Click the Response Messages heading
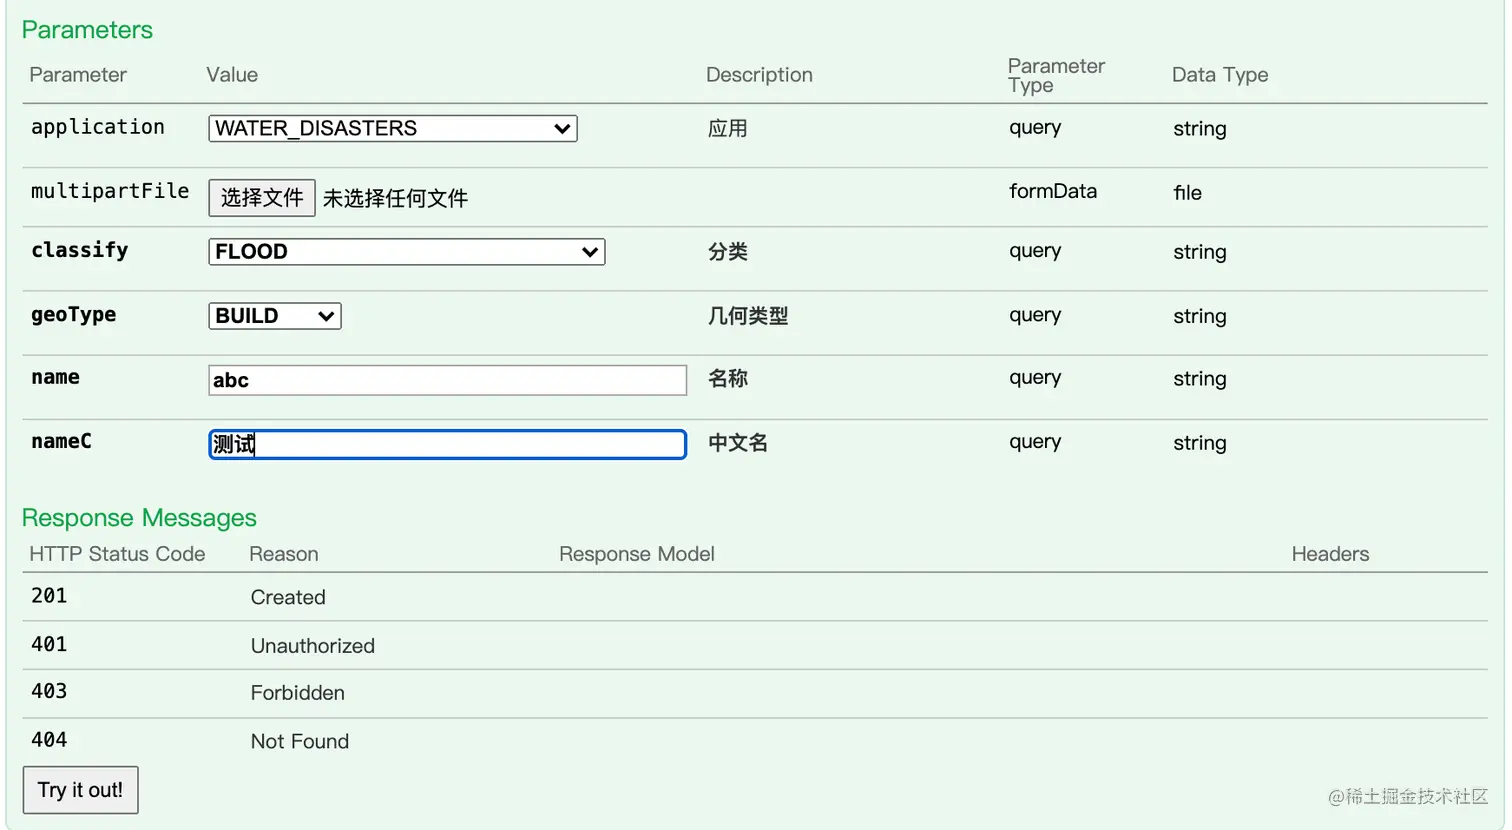The width and height of the screenshot is (1512, 830). tap(139, 518)
